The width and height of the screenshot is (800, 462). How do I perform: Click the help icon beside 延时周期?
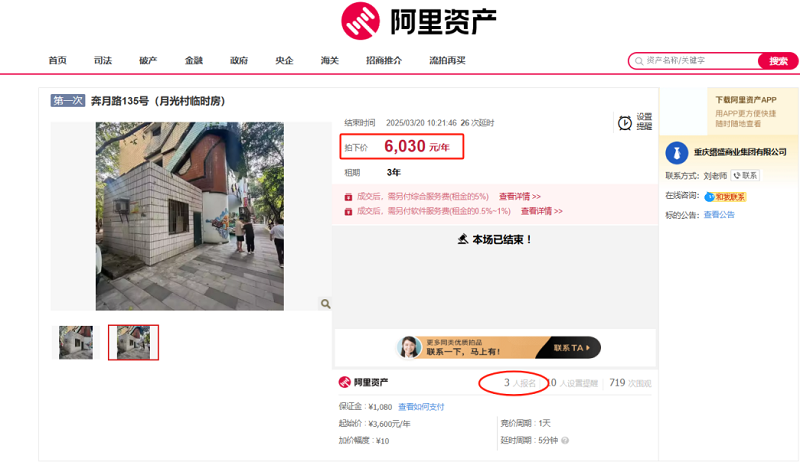(565, 441)
